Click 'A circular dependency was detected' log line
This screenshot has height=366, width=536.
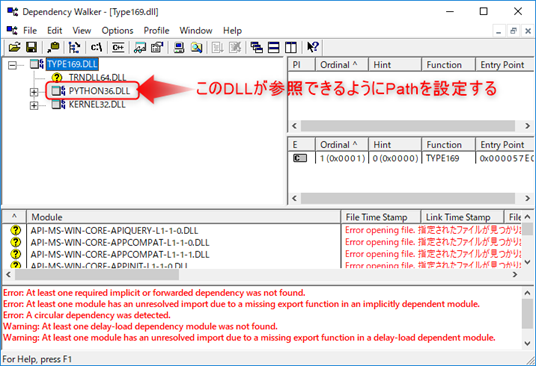click(87, 315)
